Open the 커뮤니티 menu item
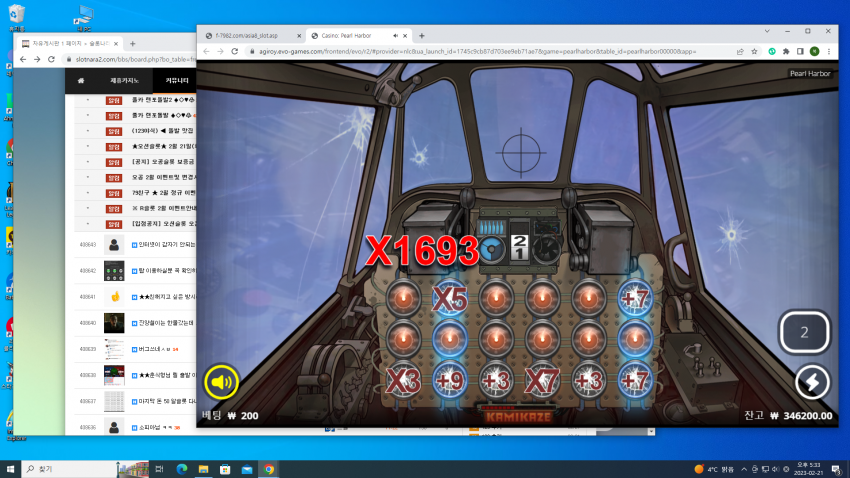This screenshot has width=850, height=478. coord(177,81)
